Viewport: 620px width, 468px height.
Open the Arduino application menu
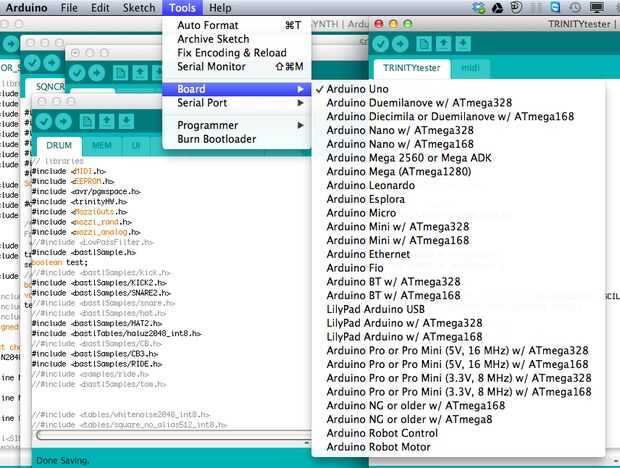point(26,8)
